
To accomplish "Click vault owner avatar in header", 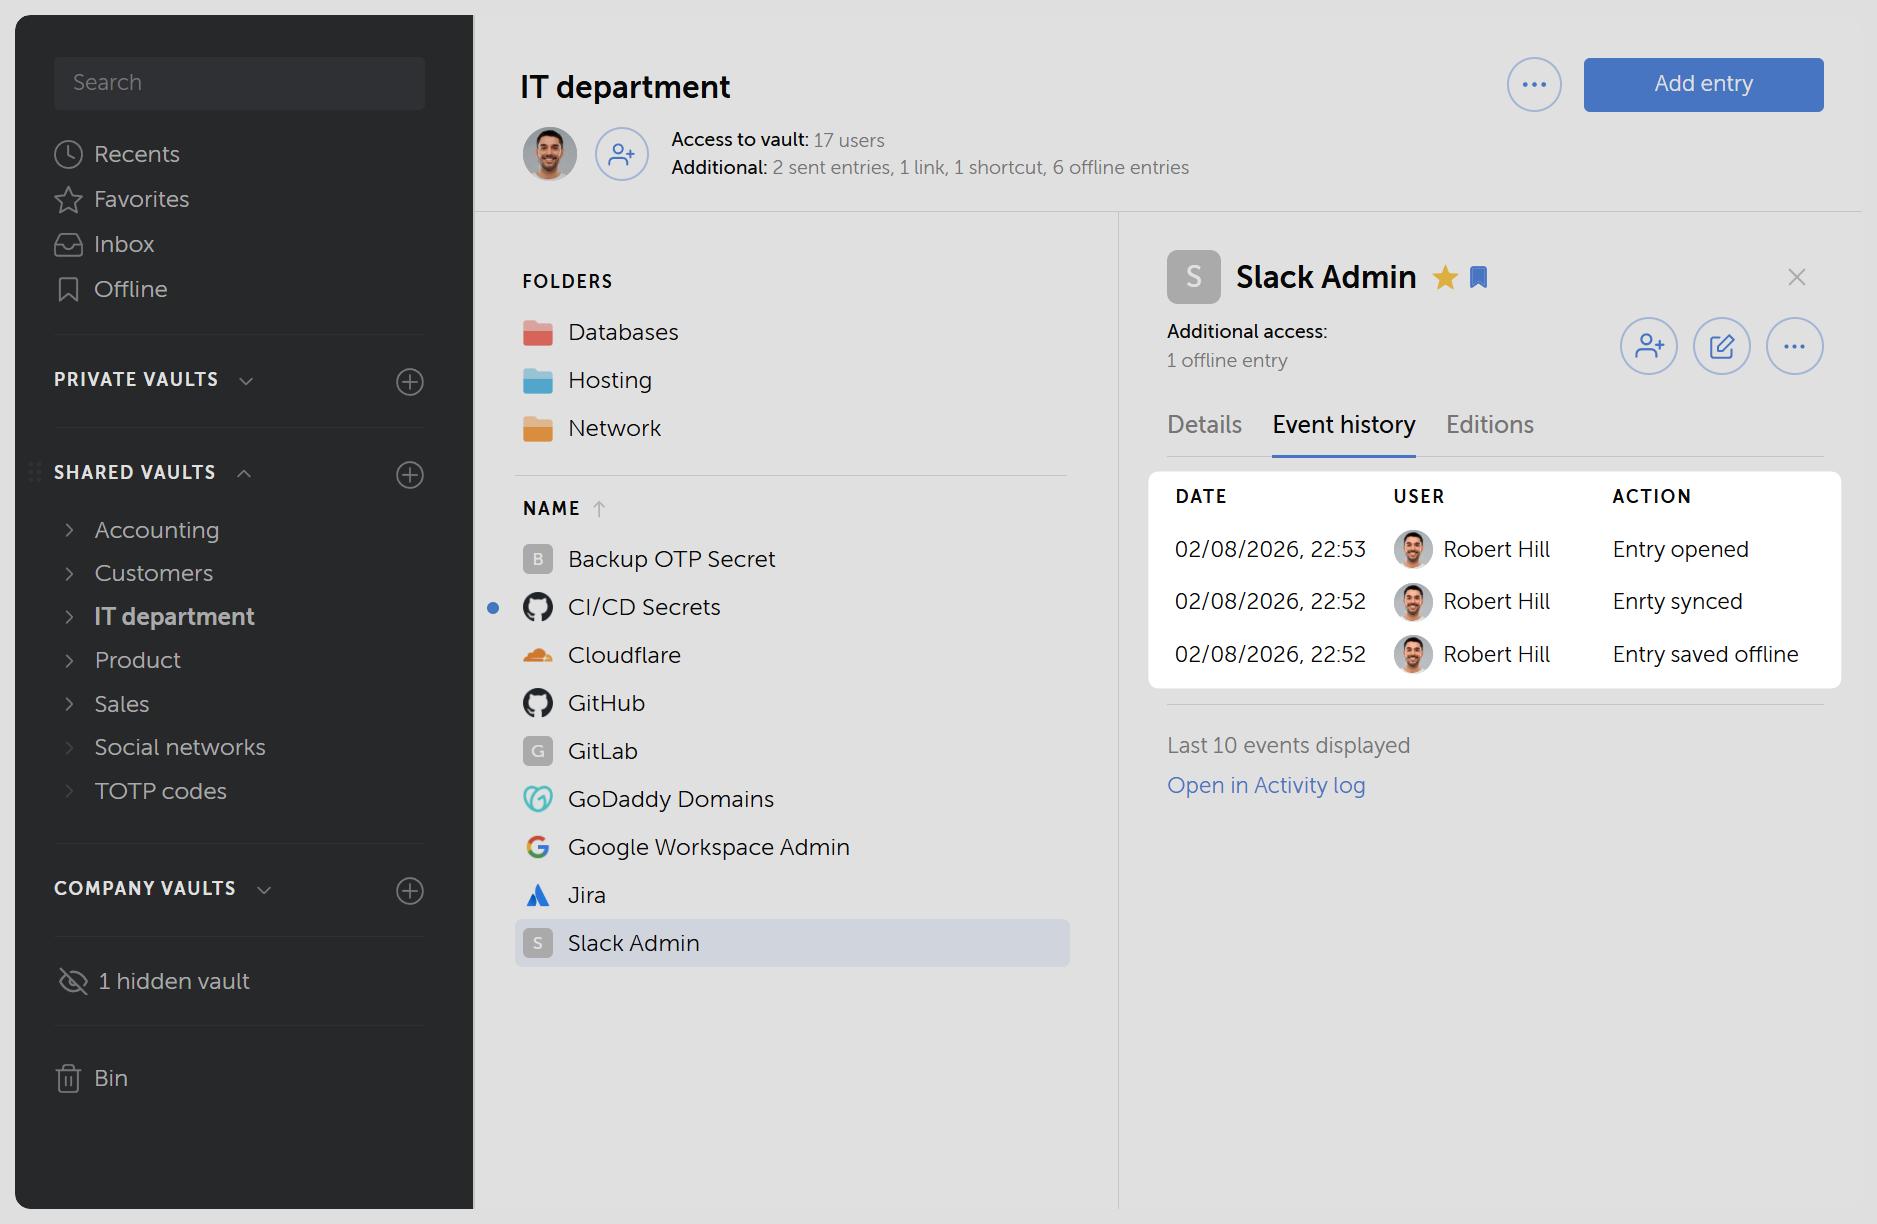I will (x=550, y=154).
